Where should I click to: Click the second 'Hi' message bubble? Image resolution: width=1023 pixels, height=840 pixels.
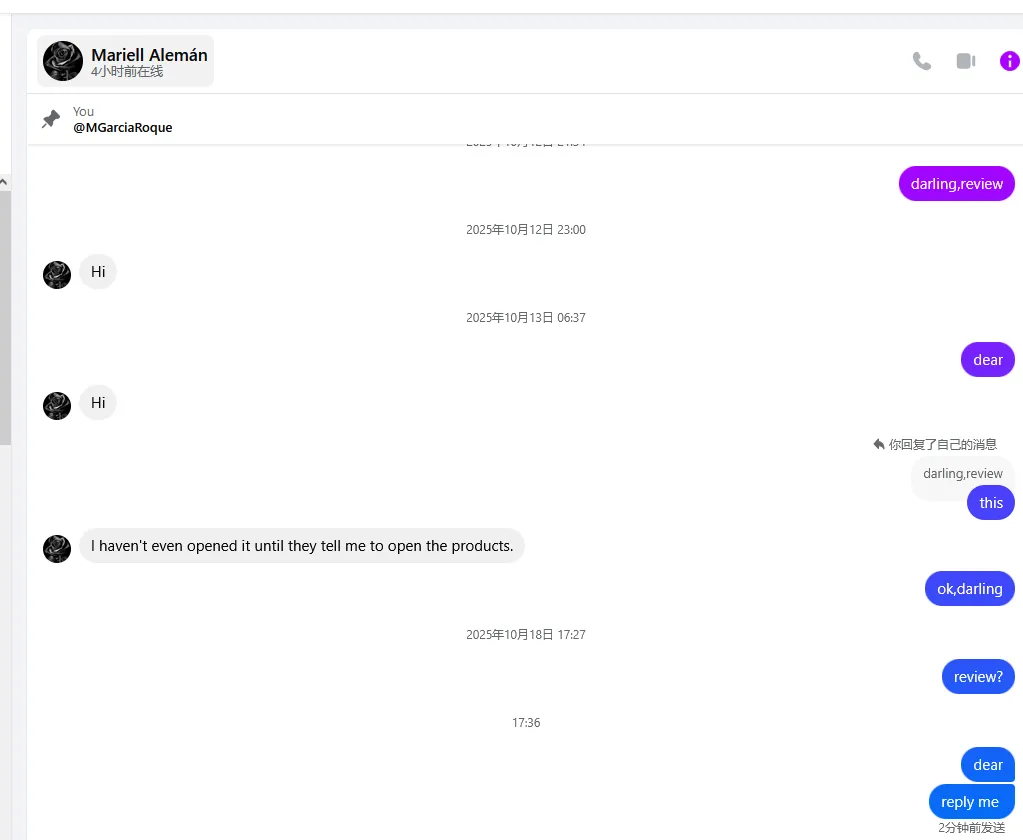(98, 403)
